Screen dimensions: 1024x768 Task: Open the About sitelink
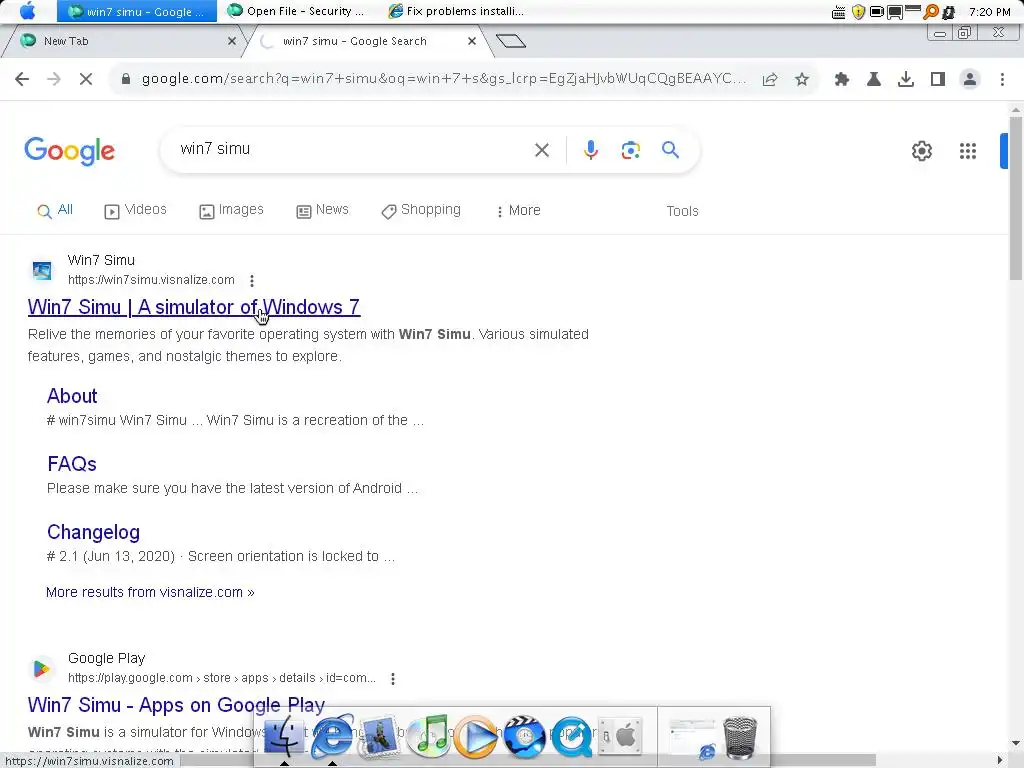point(72,396)
